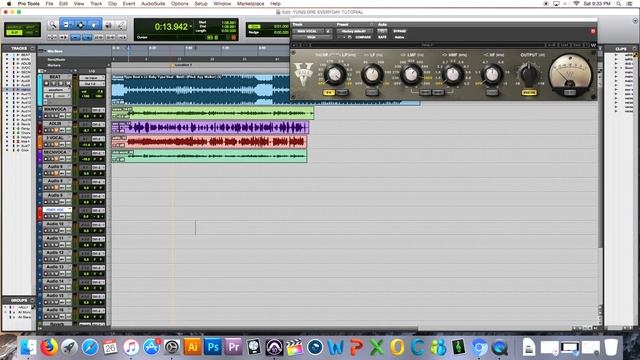This screenshot has width=640, height=360.
Task: Open Final Cut Pro from the dock
Action: click(x=294, y=347)
